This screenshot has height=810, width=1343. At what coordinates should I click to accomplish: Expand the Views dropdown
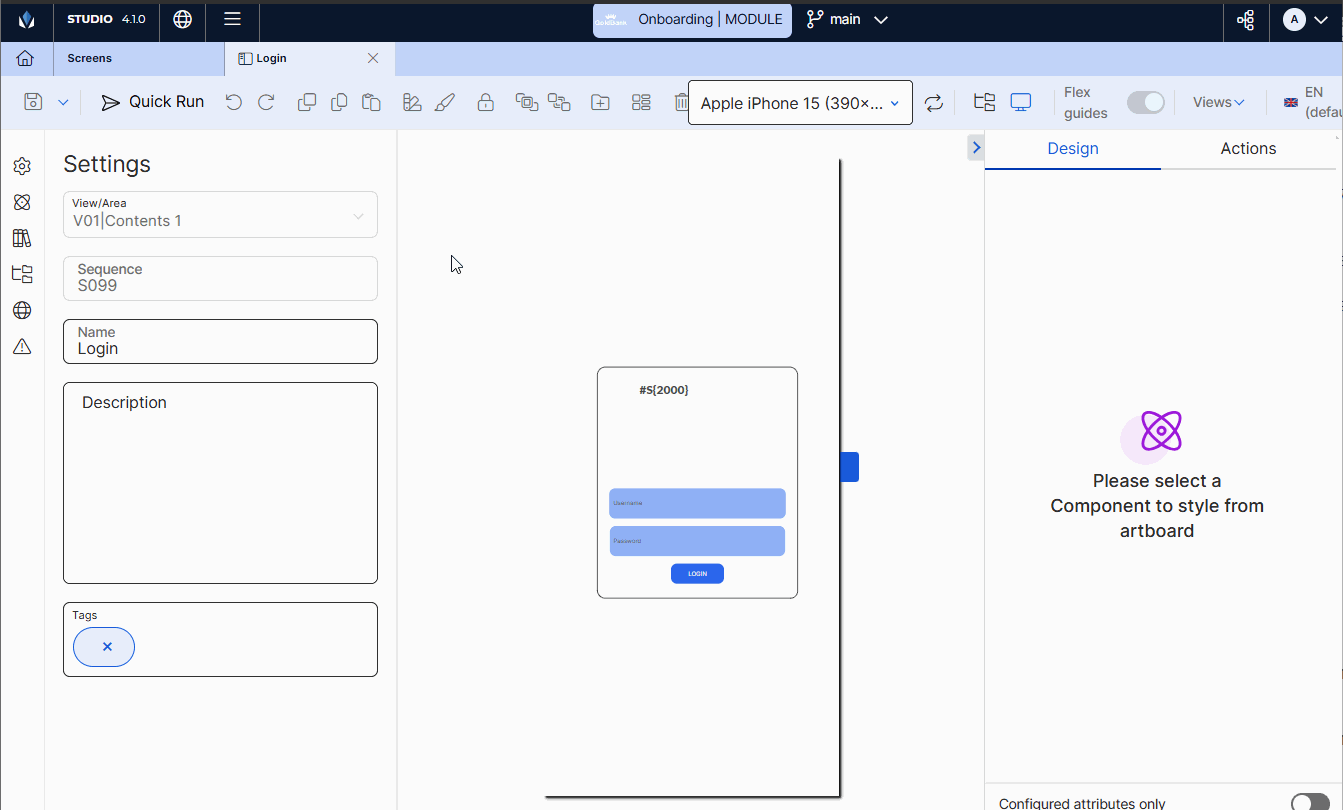[x=1218, y=102]
